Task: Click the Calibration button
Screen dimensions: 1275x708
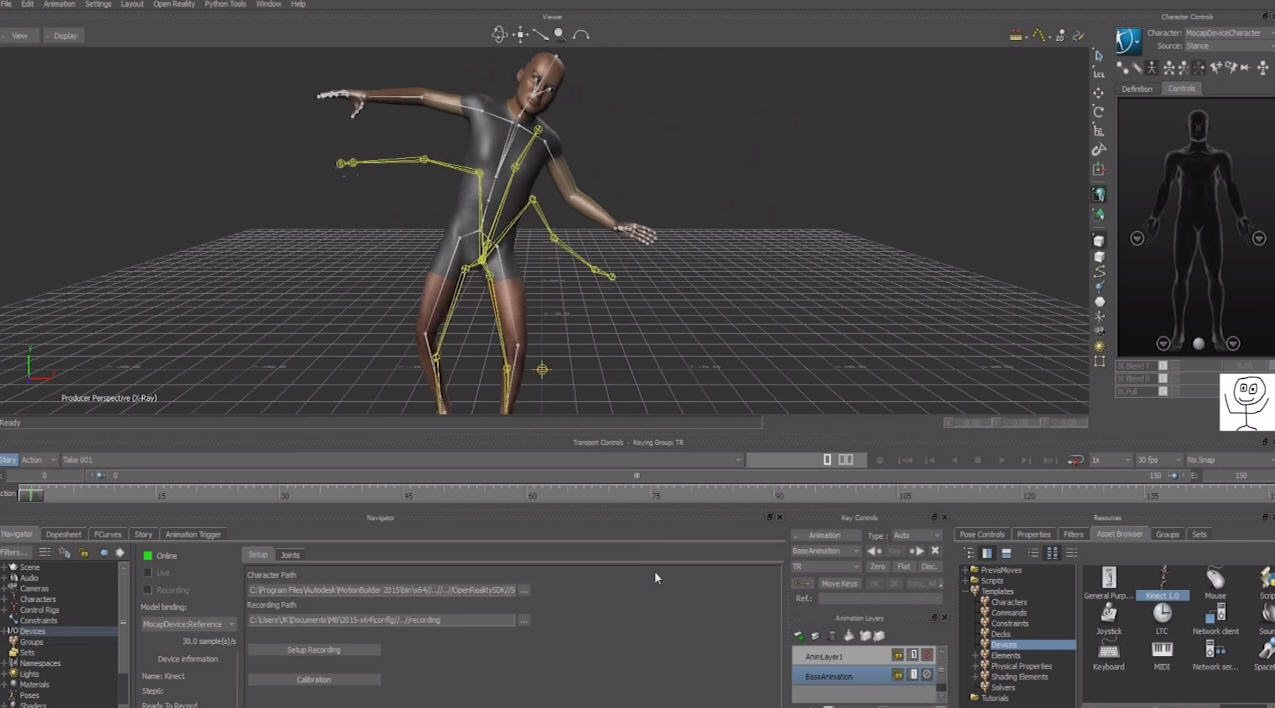Action: (x=314, y=680)
